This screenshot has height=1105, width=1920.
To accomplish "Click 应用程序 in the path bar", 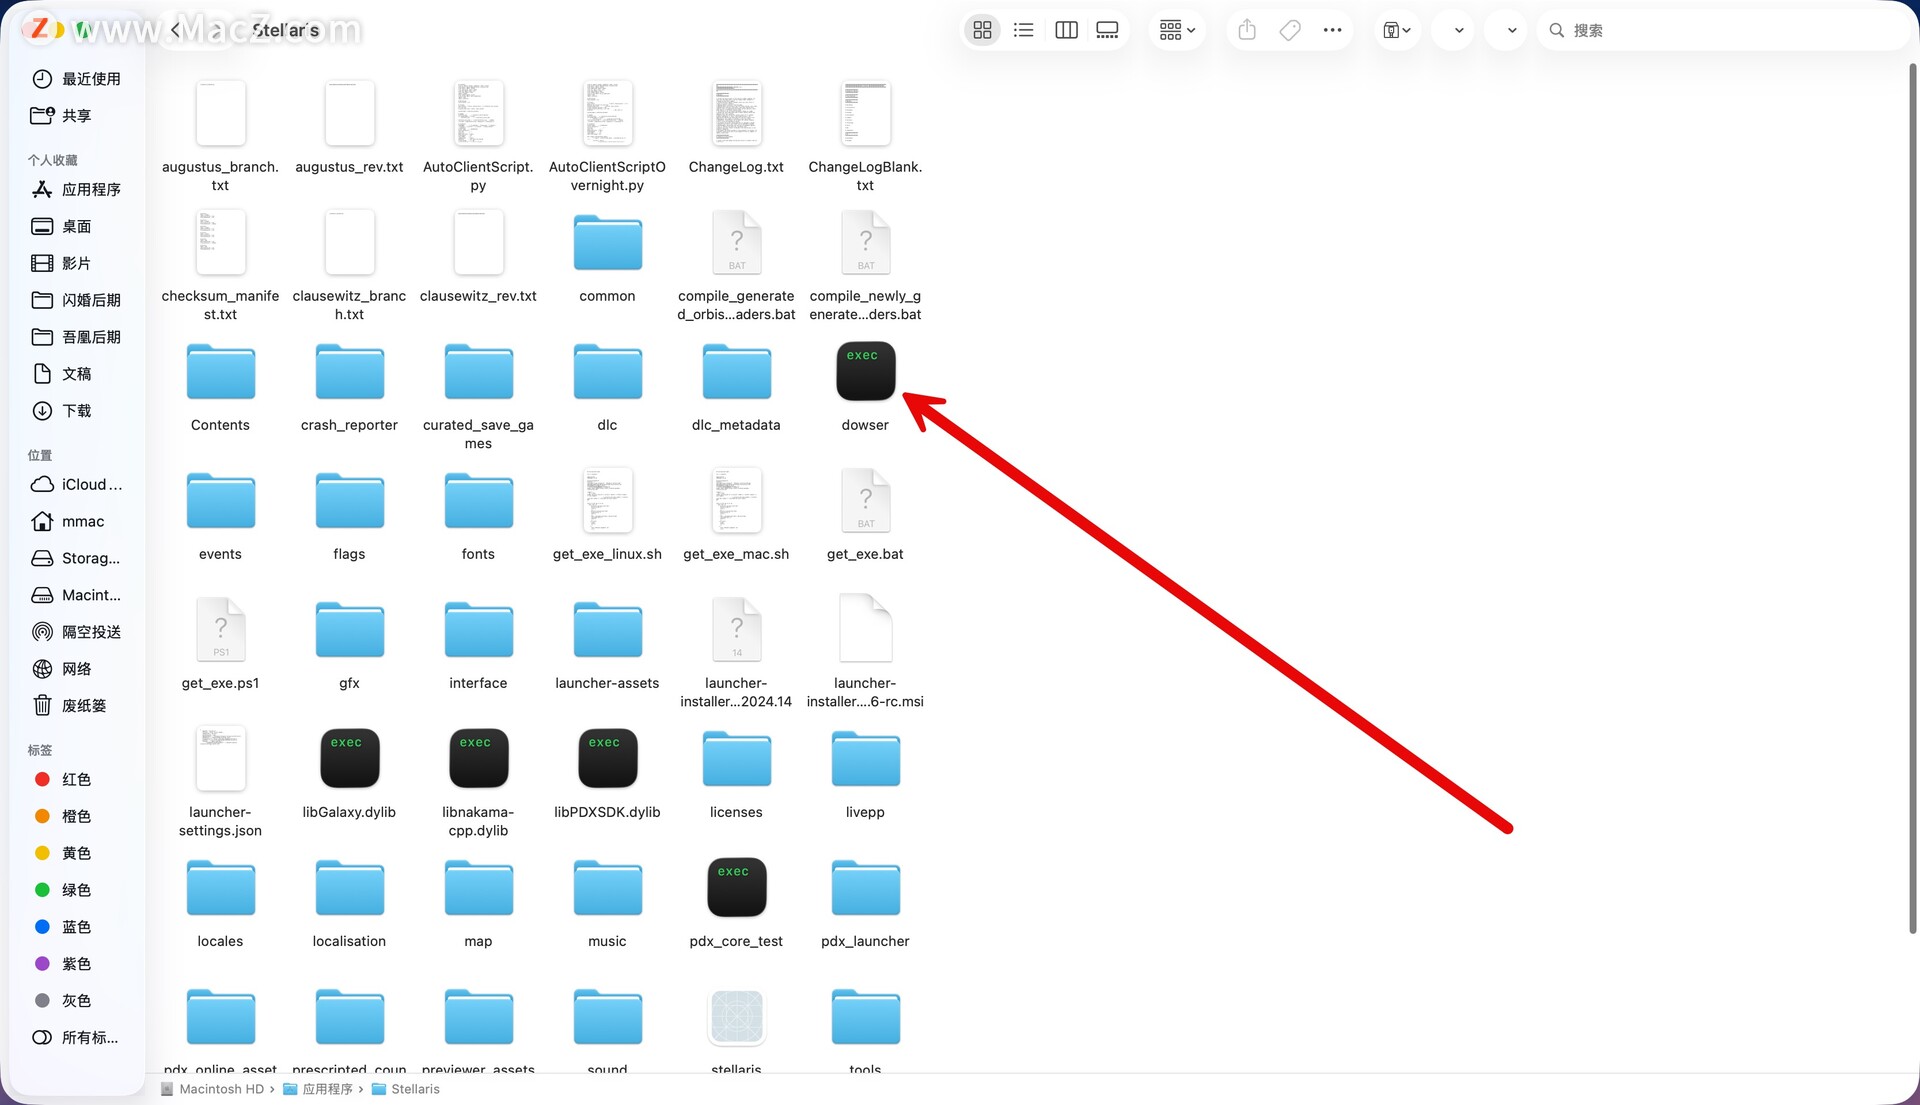I will (x=326, y=1089).
